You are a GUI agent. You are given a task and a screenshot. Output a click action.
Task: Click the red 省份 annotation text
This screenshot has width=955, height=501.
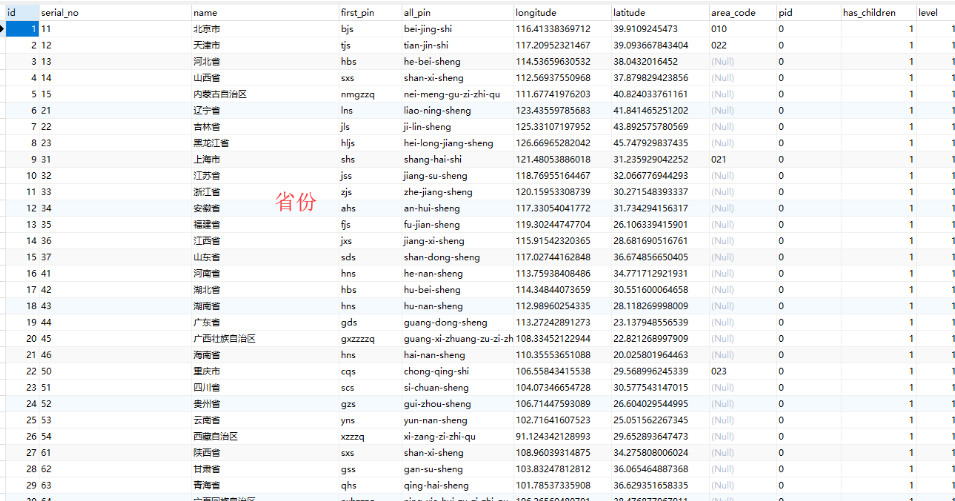296,202
